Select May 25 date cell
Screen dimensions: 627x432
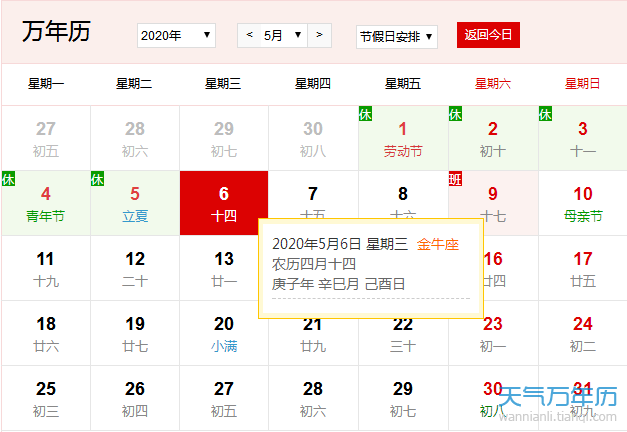pos(46,398)
